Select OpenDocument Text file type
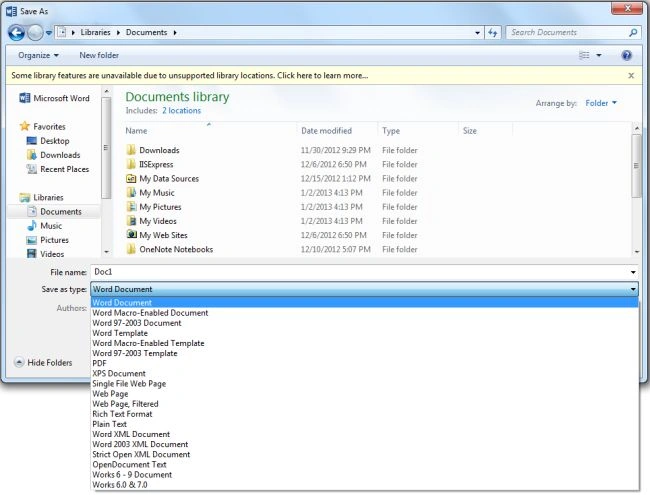 [364, 465]
